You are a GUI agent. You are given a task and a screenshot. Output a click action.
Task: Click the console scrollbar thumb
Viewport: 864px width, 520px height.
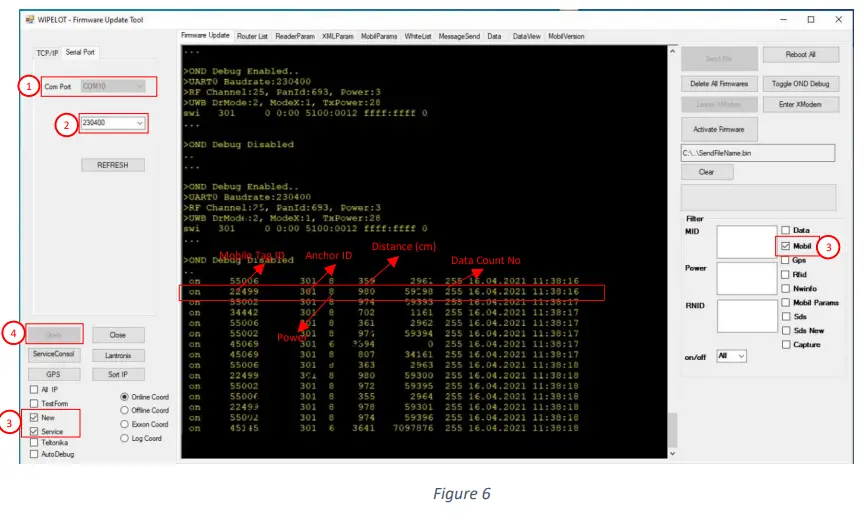coord(672,431)
